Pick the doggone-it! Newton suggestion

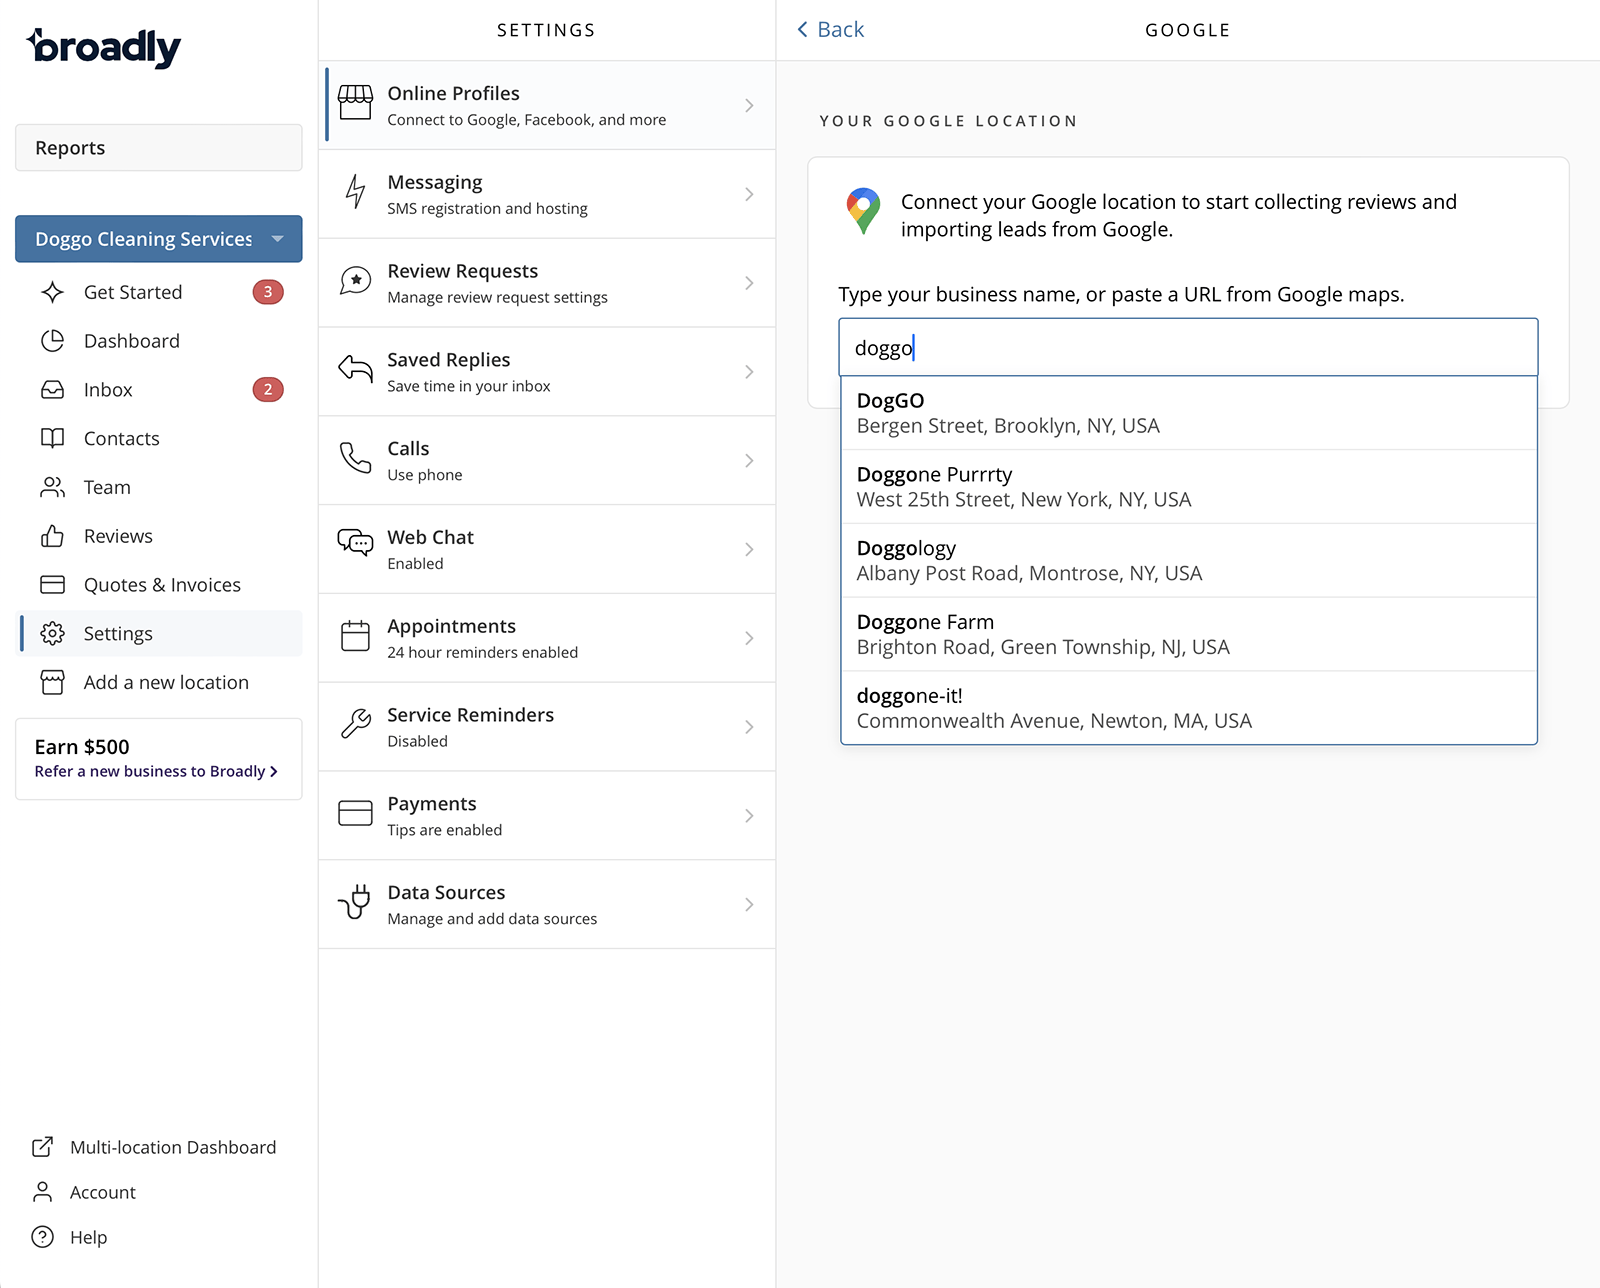coord(1189,708)
